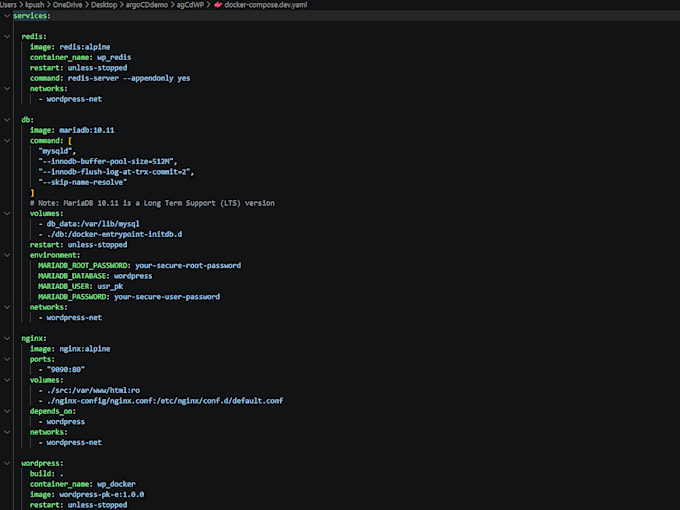The width and height of the screenshot is (680, 510).
Task: Click 'build: .' in wordpress service
Action: pos(46,474)
